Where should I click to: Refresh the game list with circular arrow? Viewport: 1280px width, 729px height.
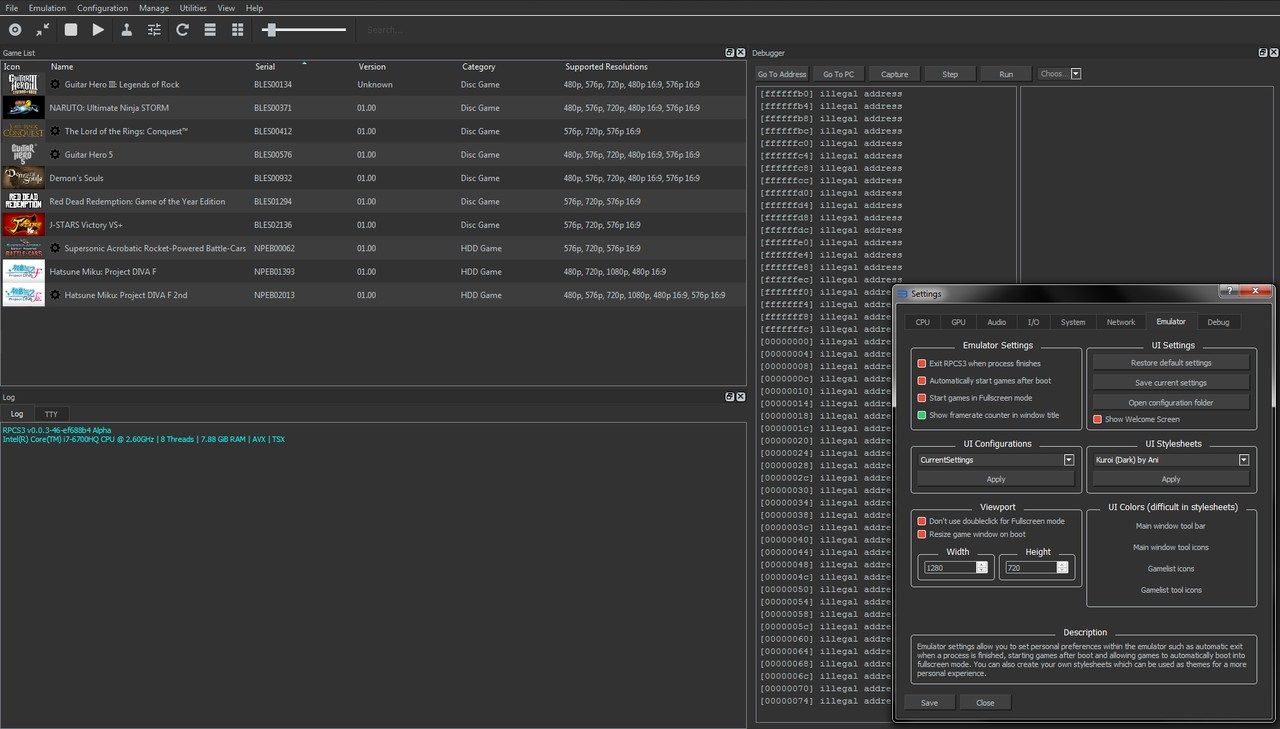[182, 30]
